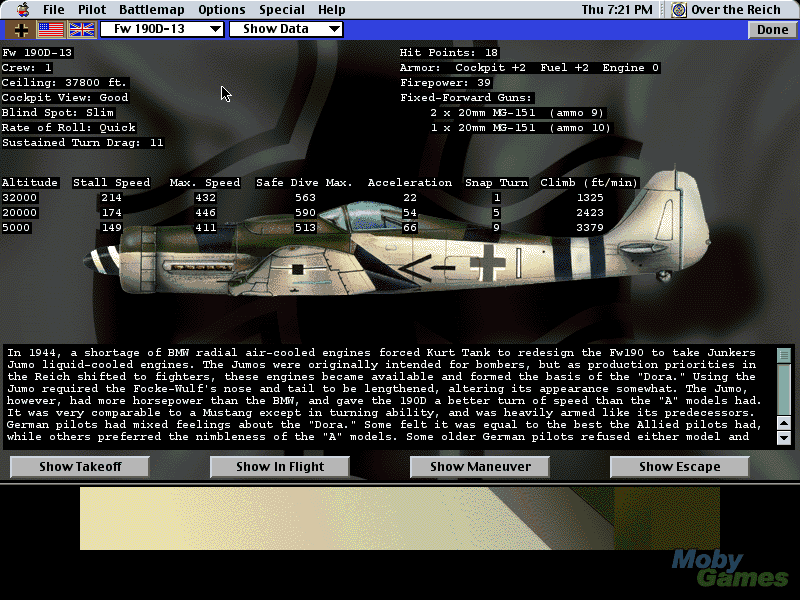
Task: Click the Show Escape button
Action: tap(680, 467)
